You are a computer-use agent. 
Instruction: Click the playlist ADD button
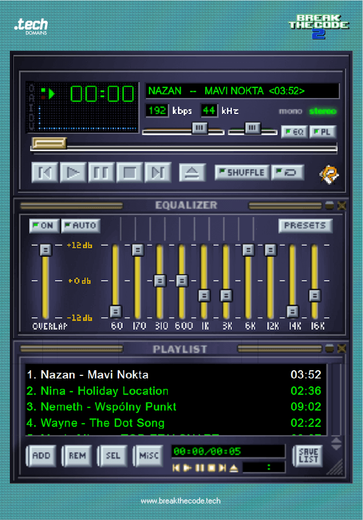(x=41, y=455)
